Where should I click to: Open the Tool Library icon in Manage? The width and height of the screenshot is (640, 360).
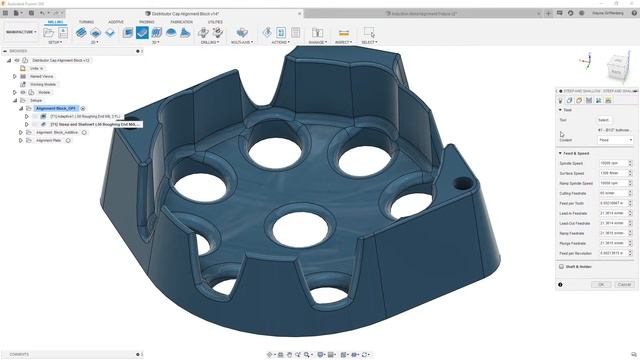[317, 32]
